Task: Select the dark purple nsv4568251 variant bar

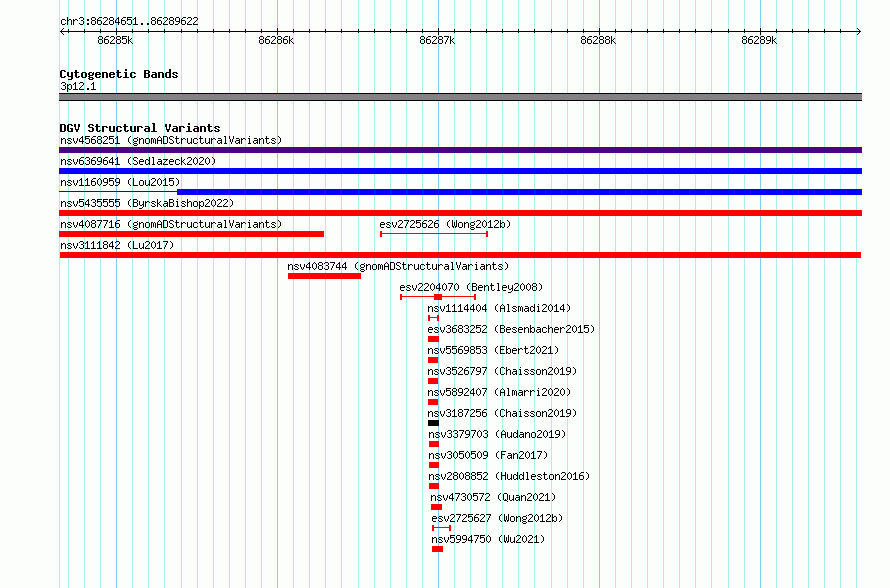Action: (460, 150)
